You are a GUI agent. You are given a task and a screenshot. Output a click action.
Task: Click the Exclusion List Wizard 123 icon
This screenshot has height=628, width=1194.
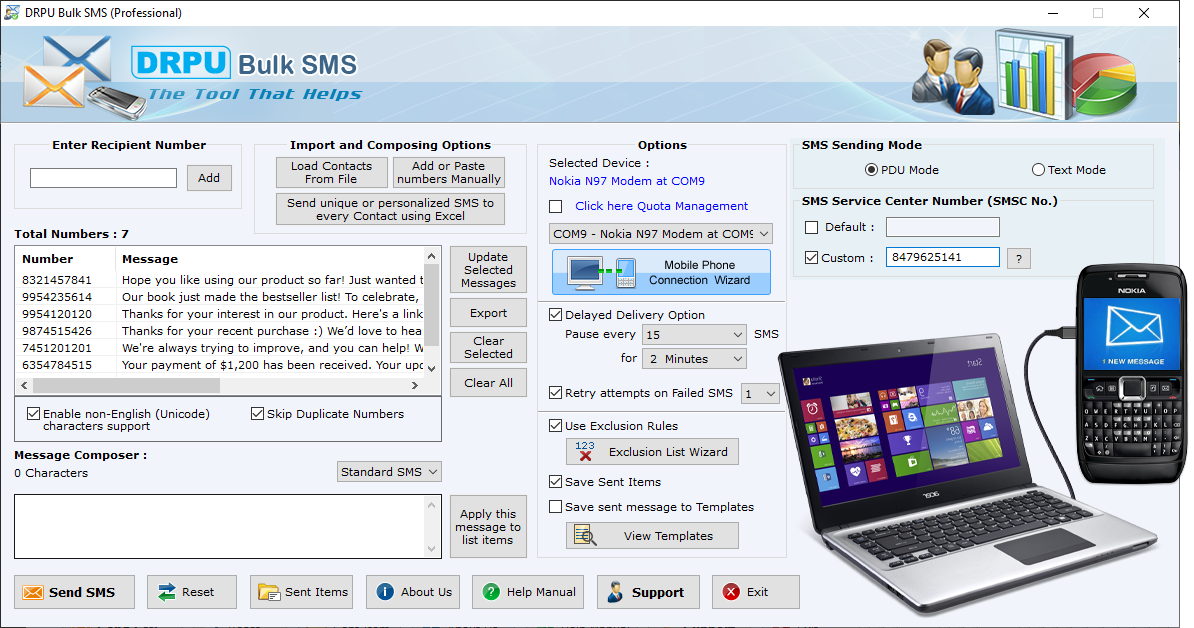point(585,451)
